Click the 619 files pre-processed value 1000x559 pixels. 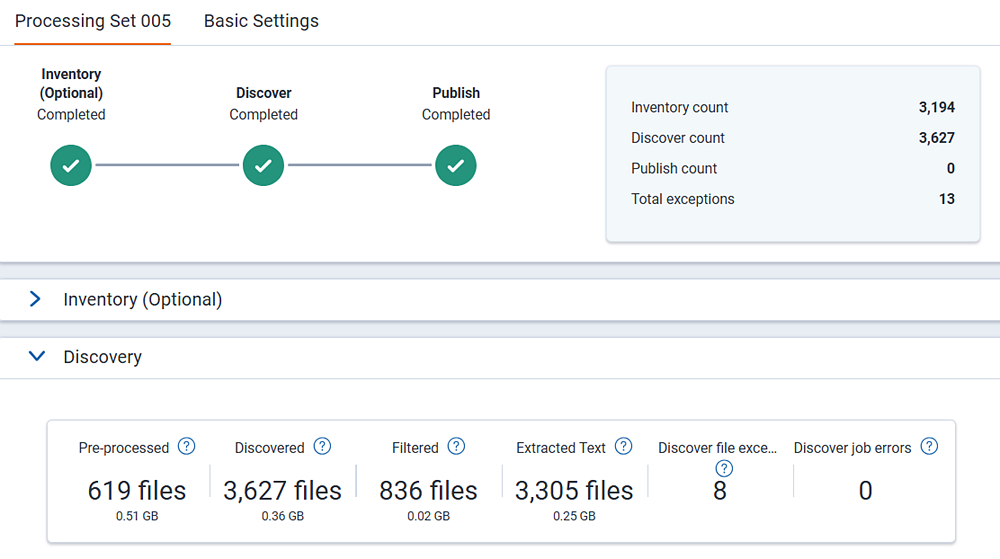click(136, 491)
